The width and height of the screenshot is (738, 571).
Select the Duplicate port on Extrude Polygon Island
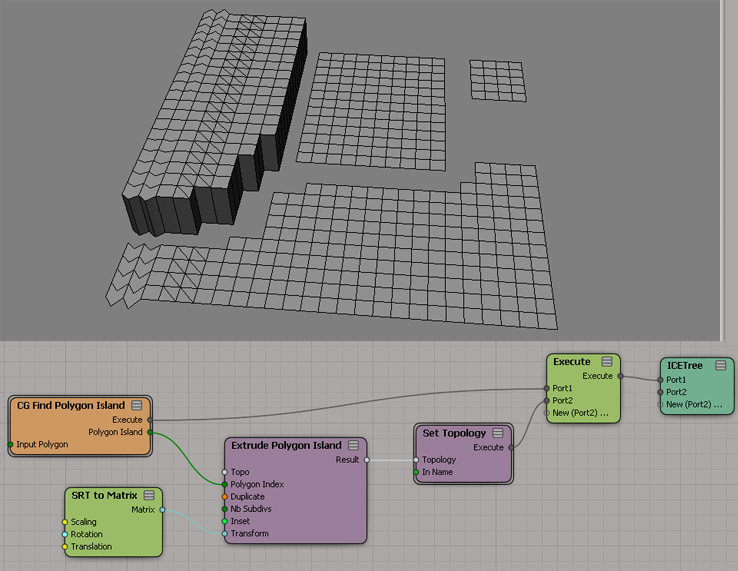[225, 496]
